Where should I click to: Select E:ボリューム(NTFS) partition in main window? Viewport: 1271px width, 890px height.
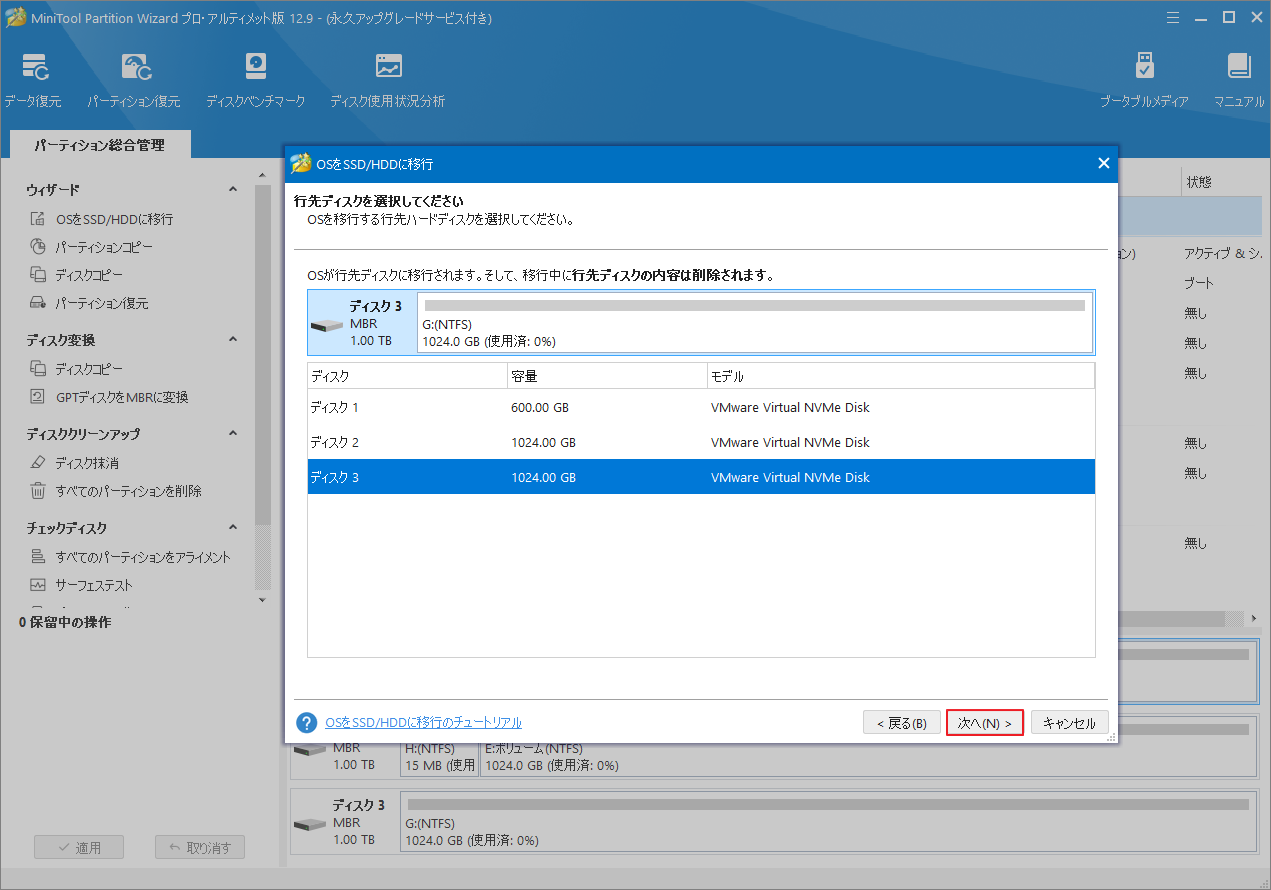(868, 757)
